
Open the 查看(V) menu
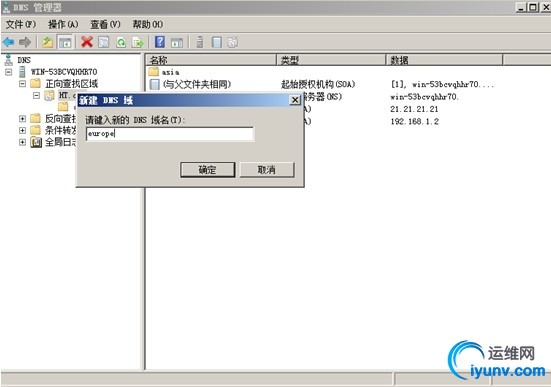105,24
